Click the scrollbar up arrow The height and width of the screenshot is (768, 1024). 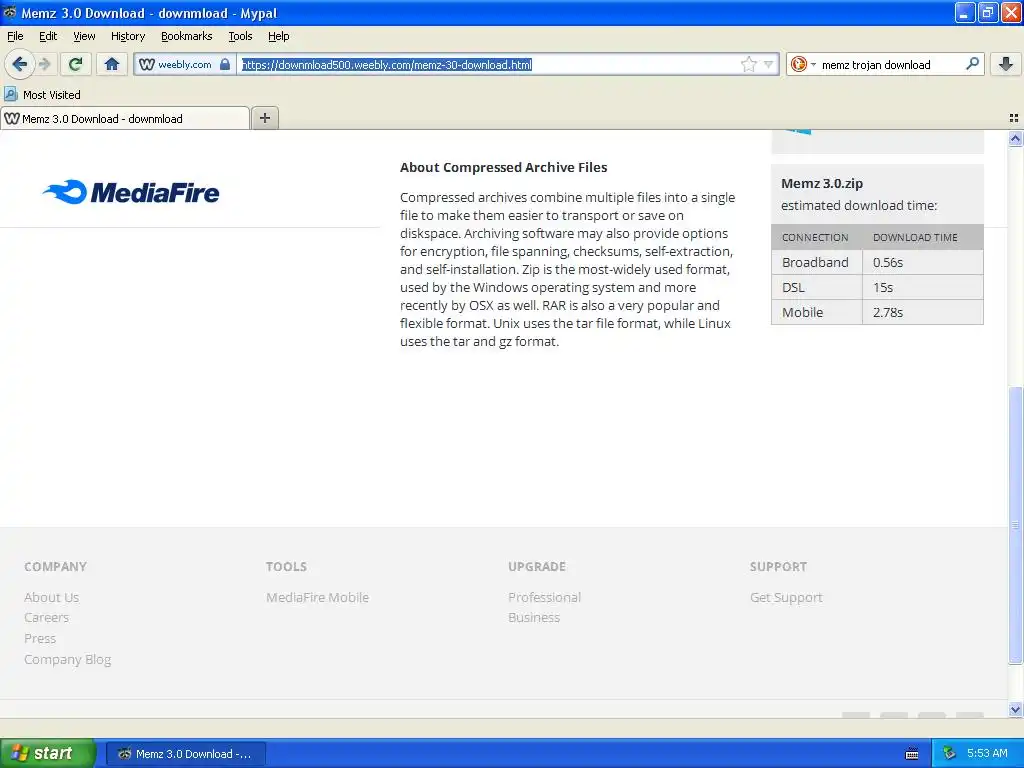click(x=1015, y=138)
